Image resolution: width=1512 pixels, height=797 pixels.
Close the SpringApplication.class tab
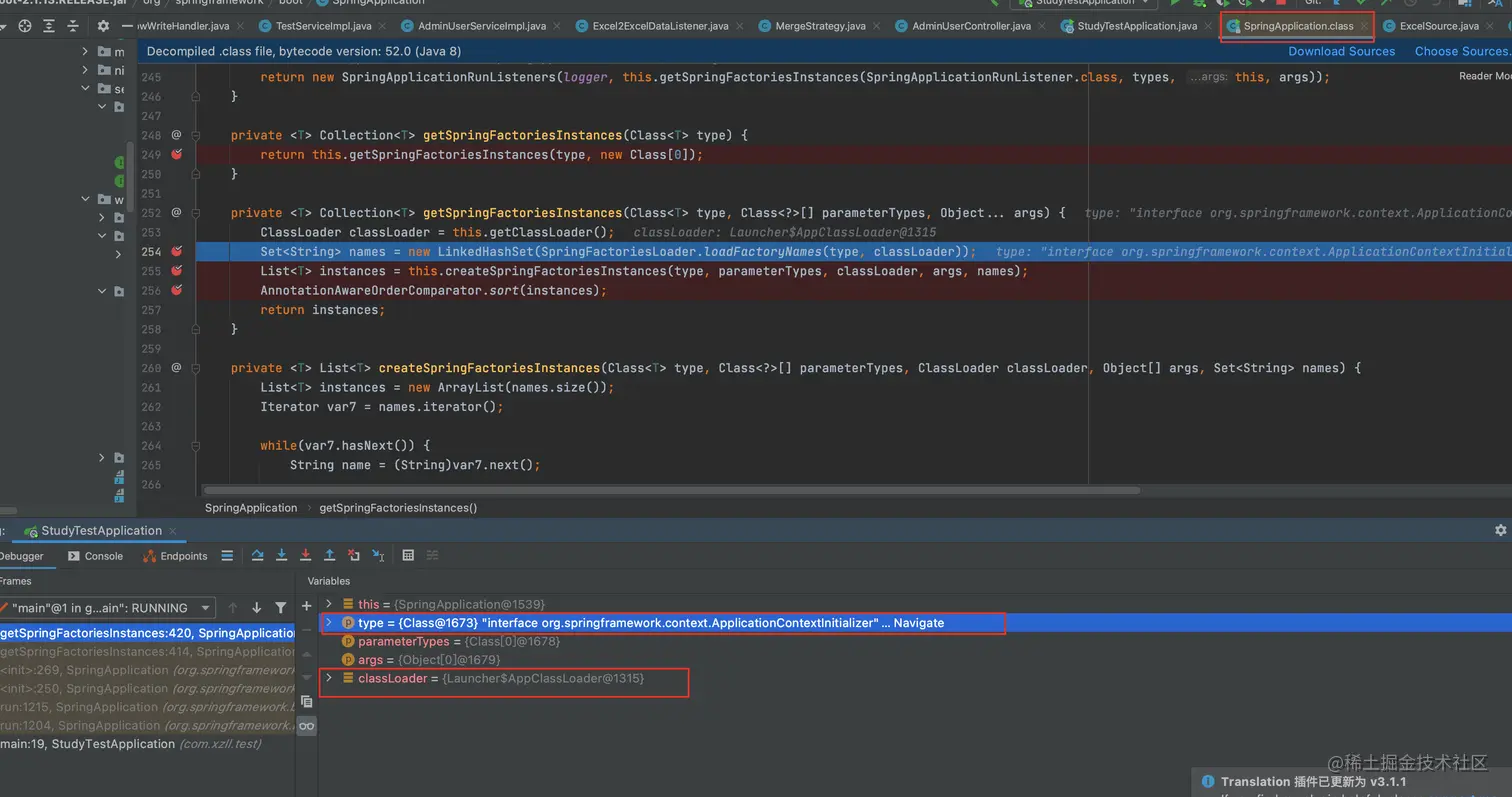tap(1364, 26)
